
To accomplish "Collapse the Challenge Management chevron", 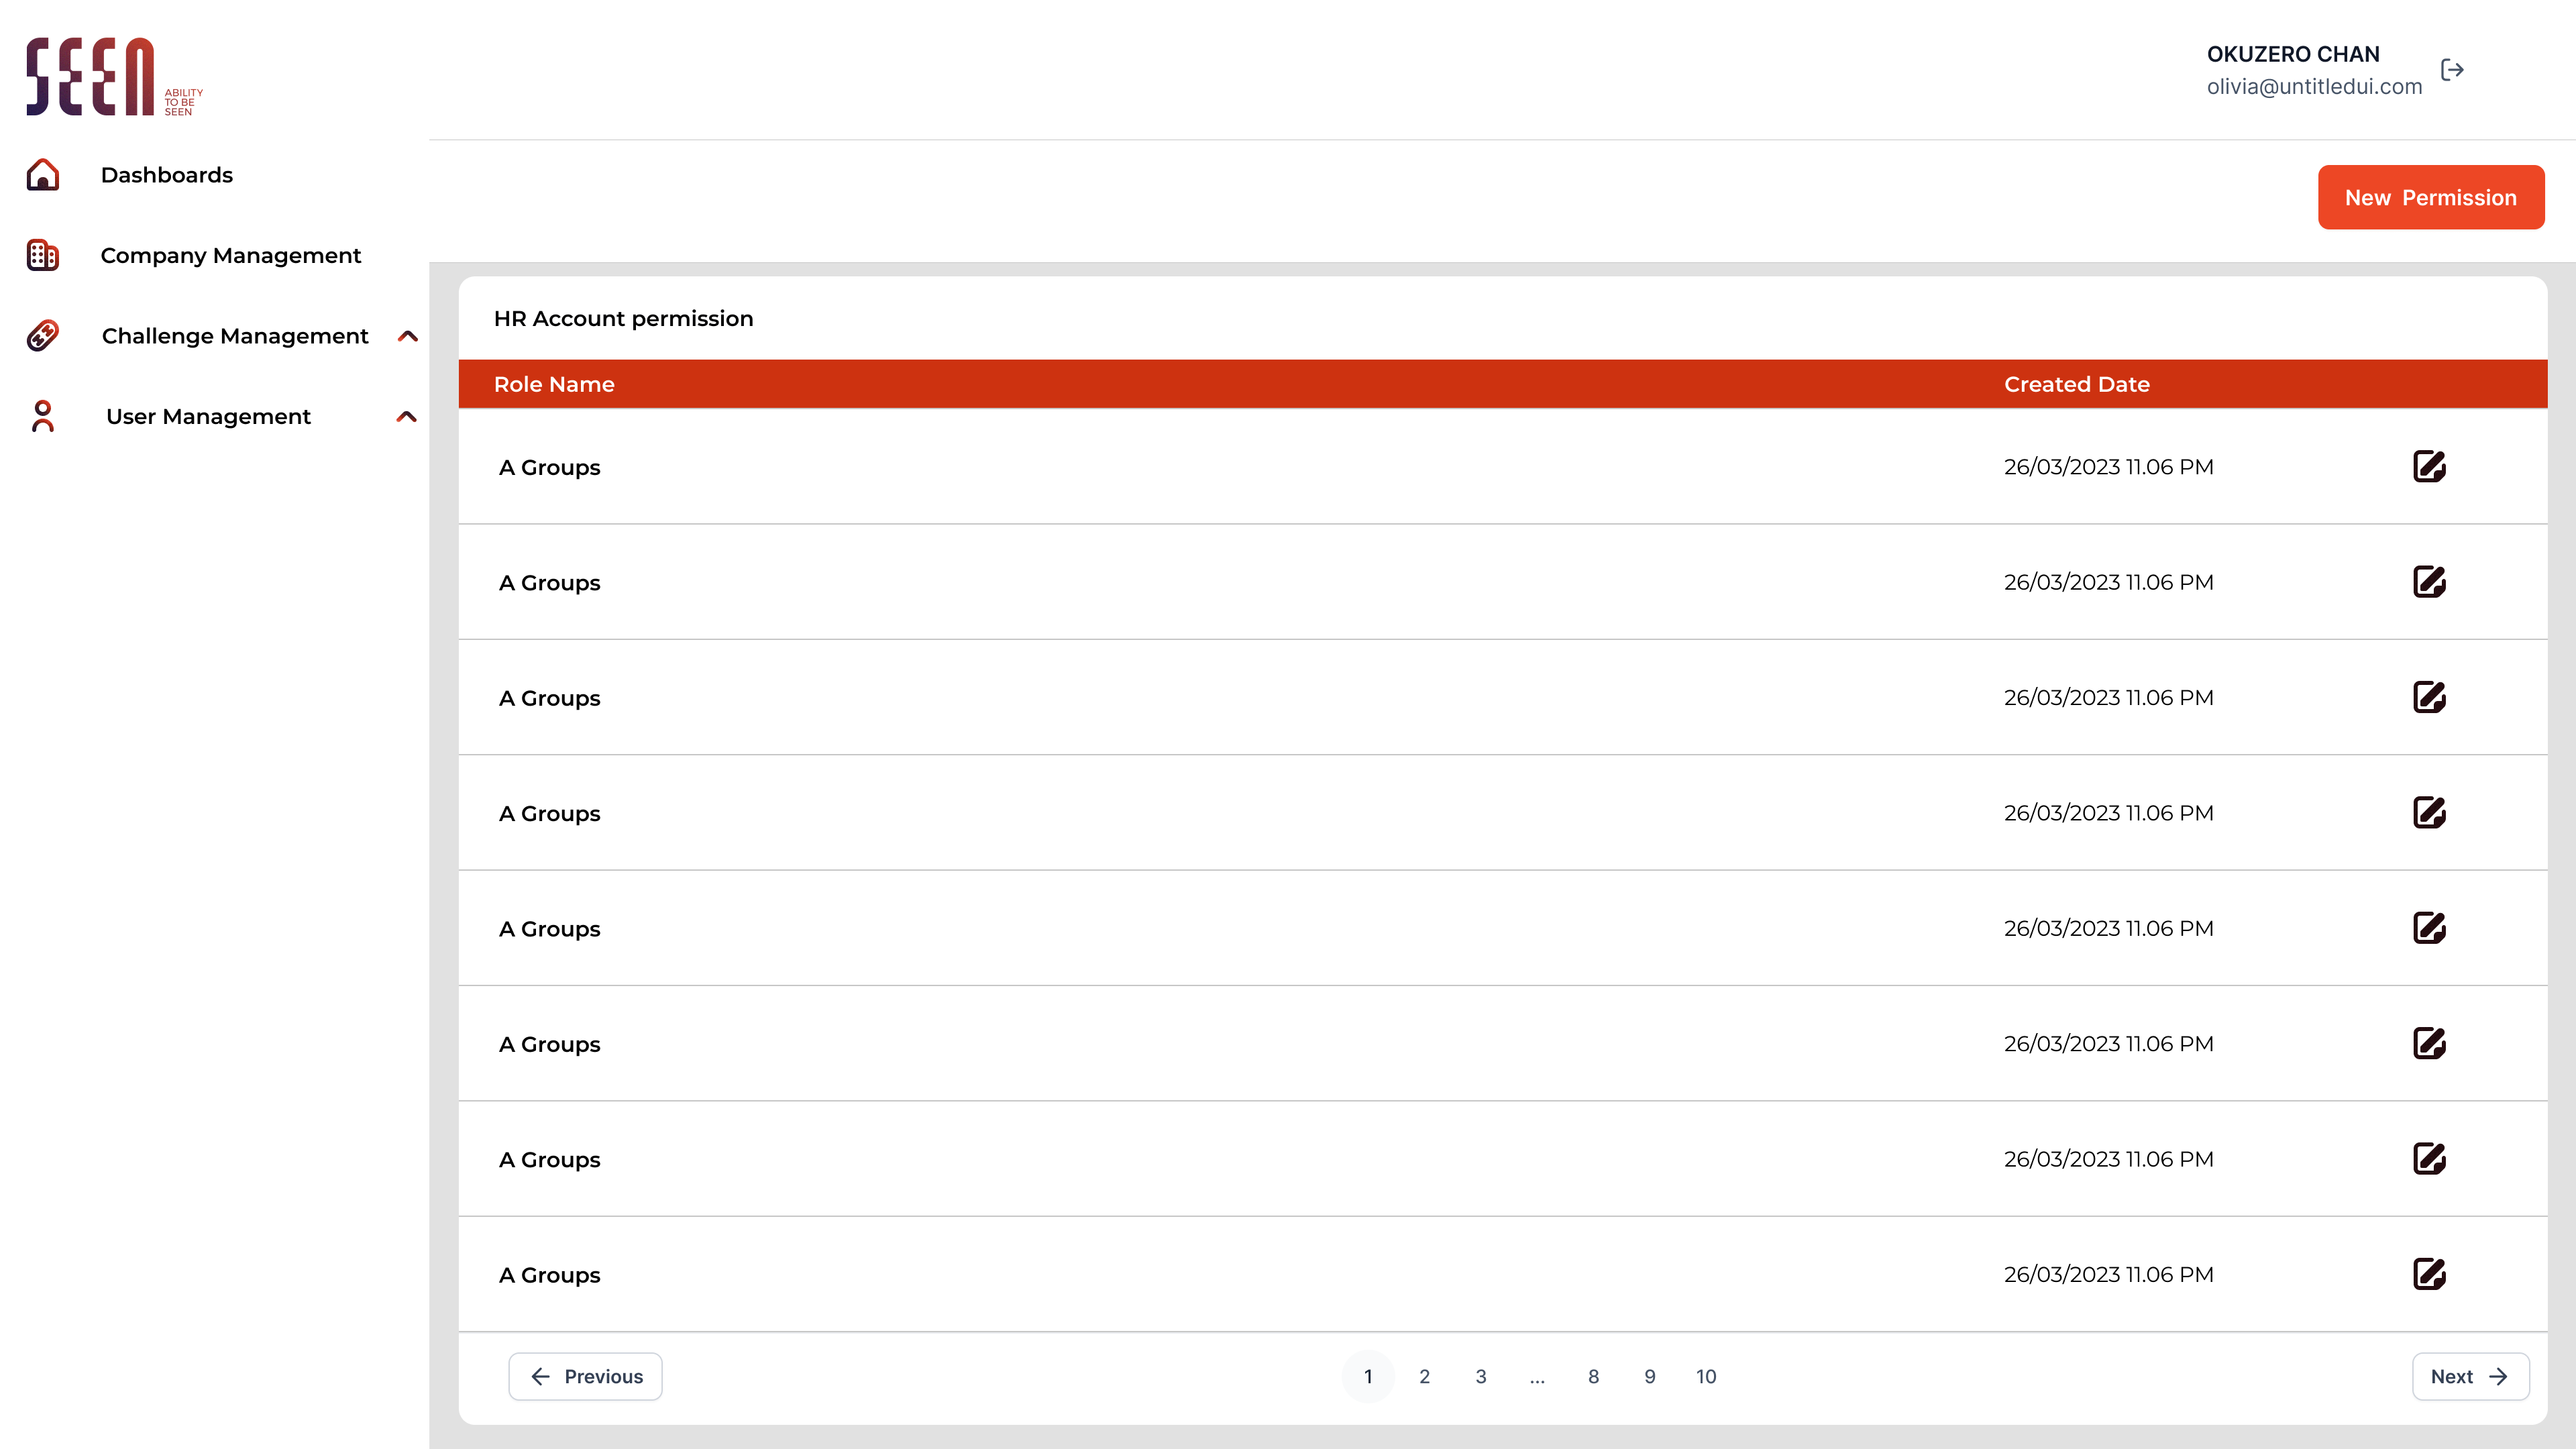I will 407,336.
